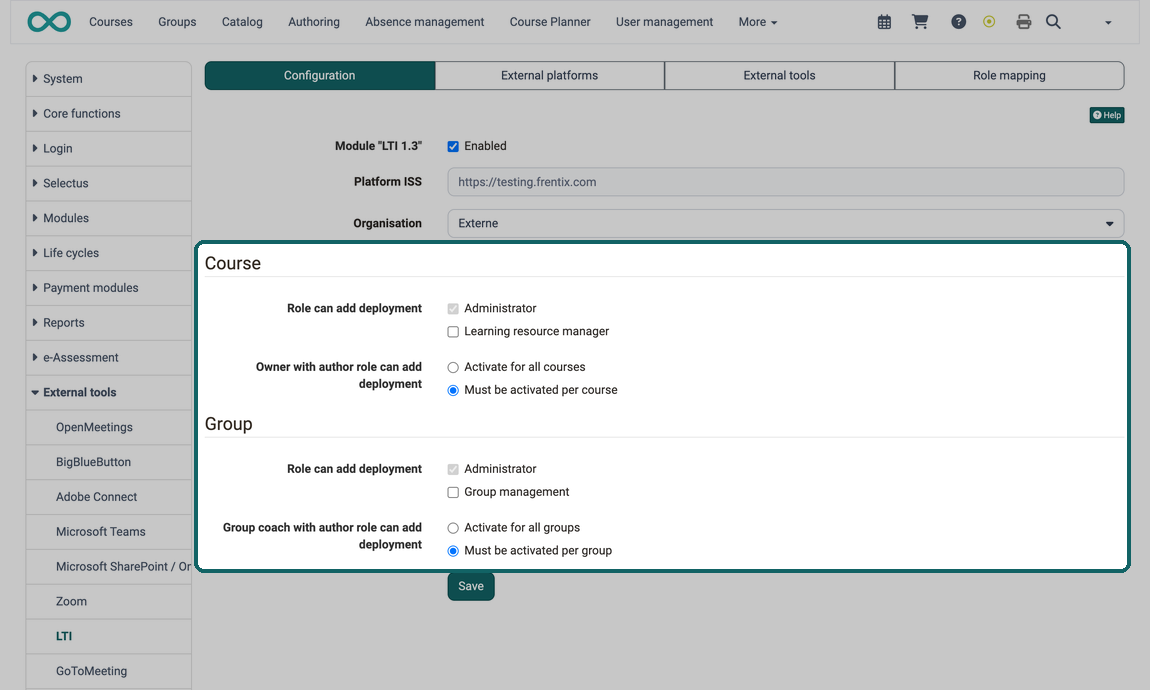Click the question mark help icon
Screen dimensions: 1150x690
pos(959,22)
